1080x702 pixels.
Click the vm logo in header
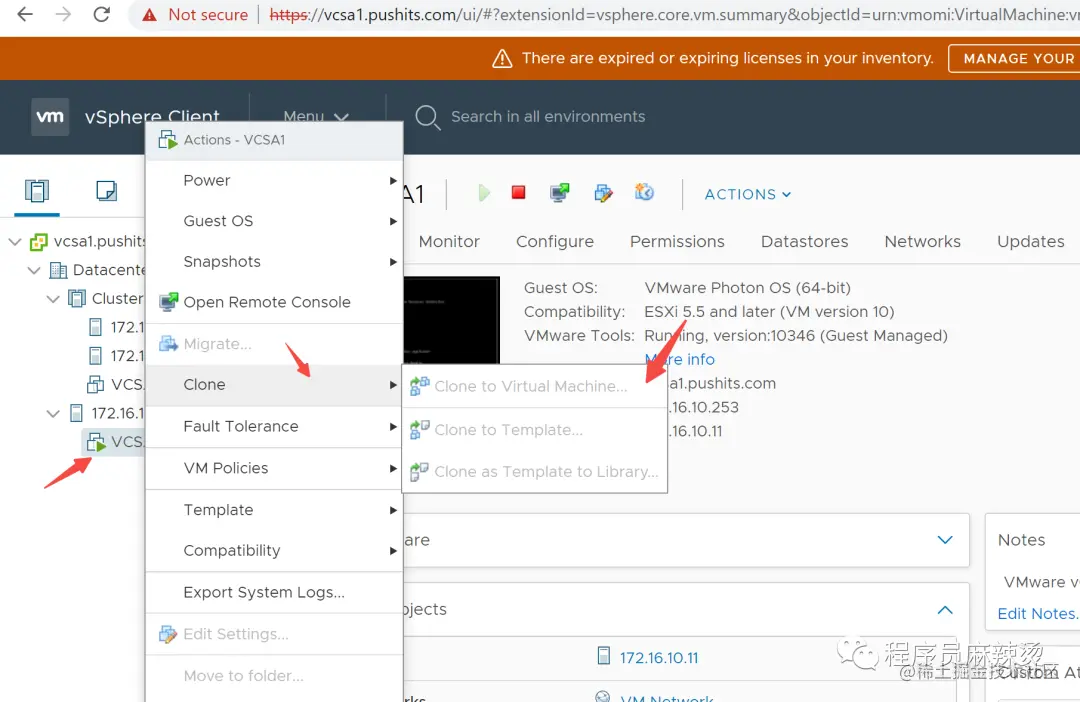point(50,116)
